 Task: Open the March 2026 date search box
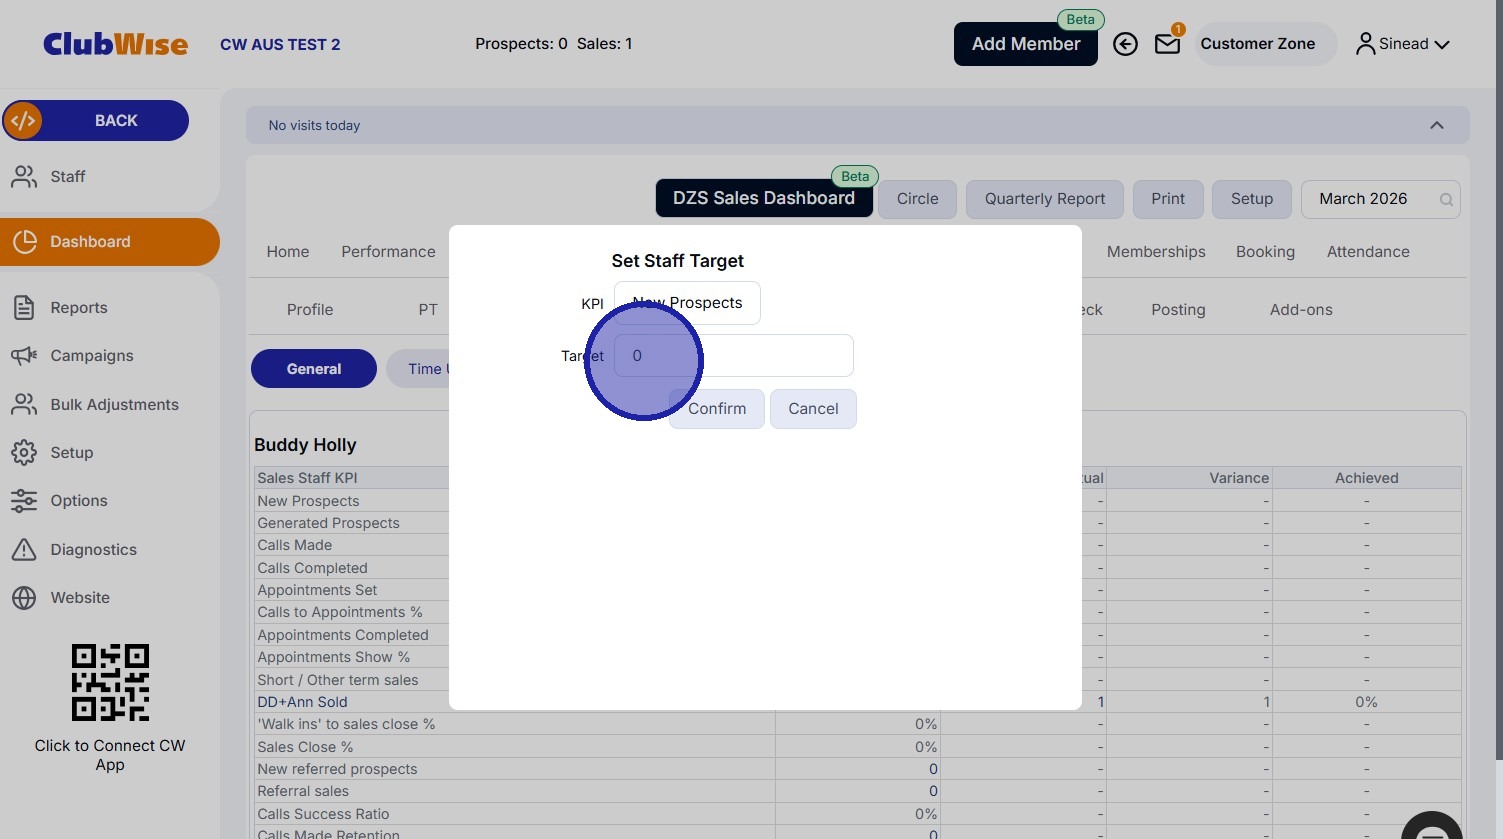1380,199
